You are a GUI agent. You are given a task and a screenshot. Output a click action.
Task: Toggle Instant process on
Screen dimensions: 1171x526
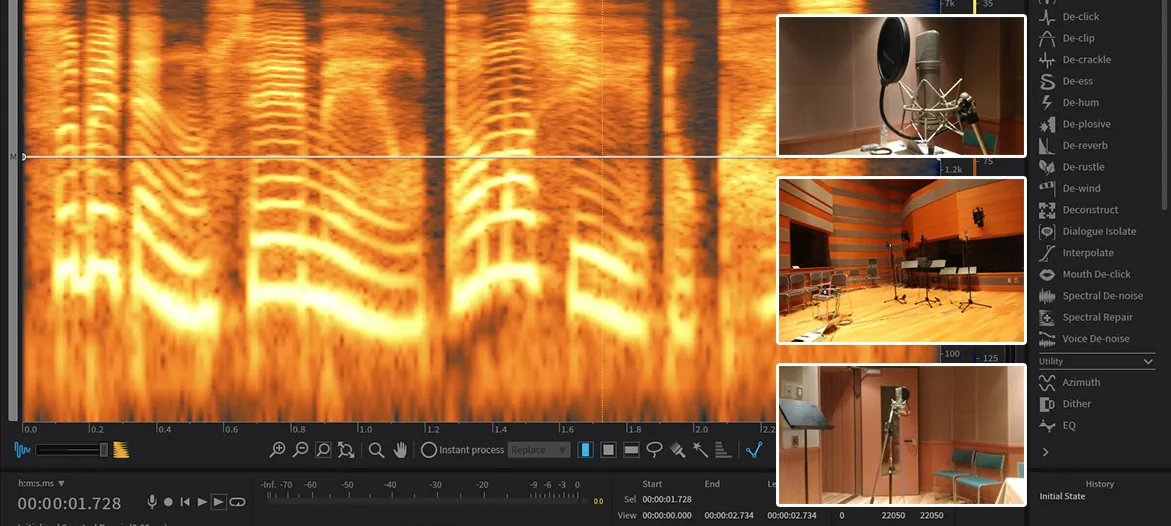pos(429,450)
